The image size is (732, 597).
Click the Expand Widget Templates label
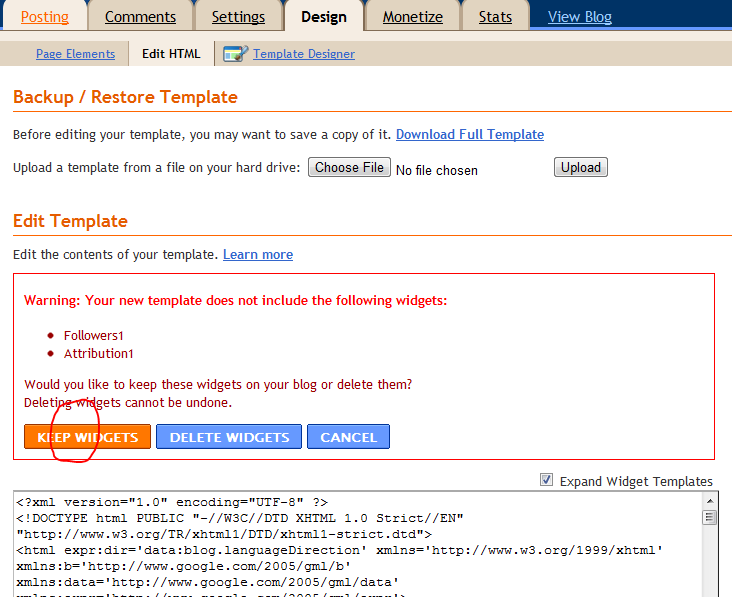pyautogui.click(x=636, y=481)
